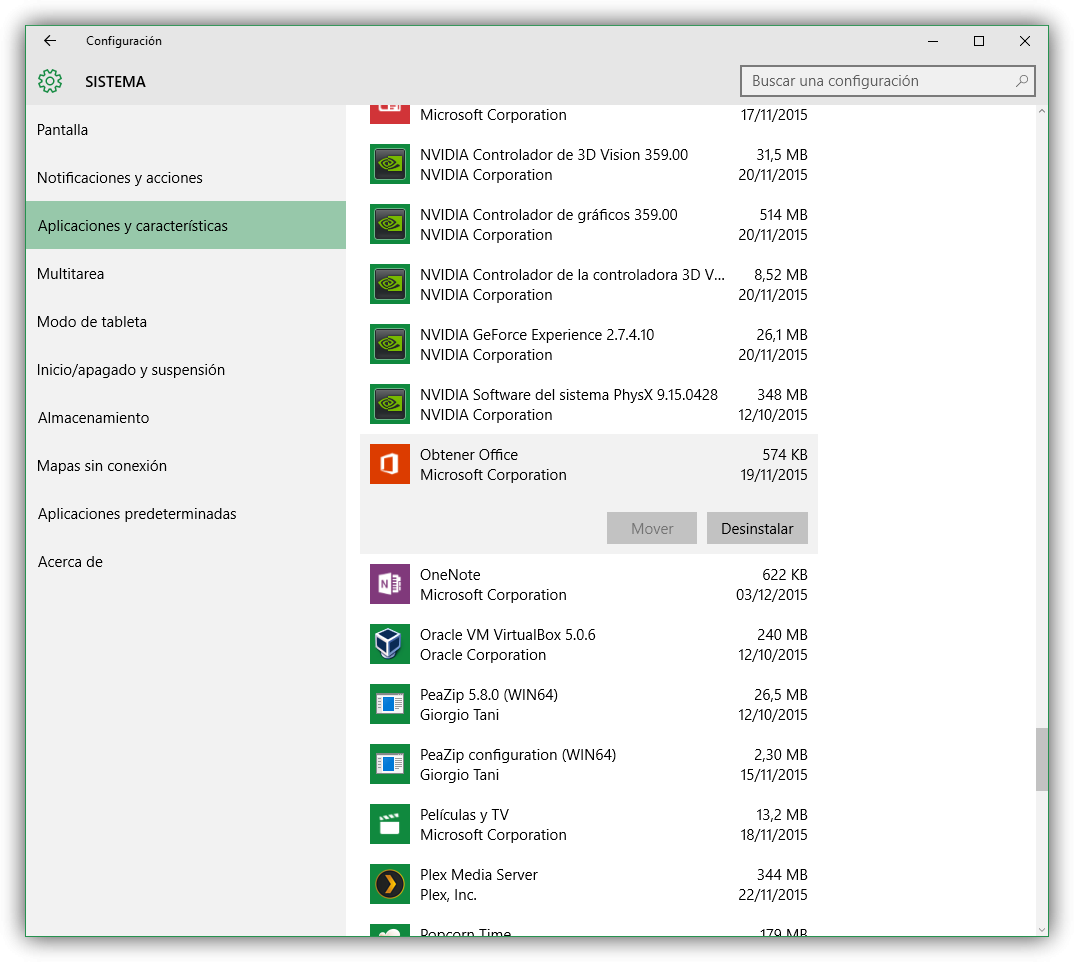Click the NVIDIA 3D Vision 359.00 icon
Screen dimensions: 1074x962
tap(390, 164)
